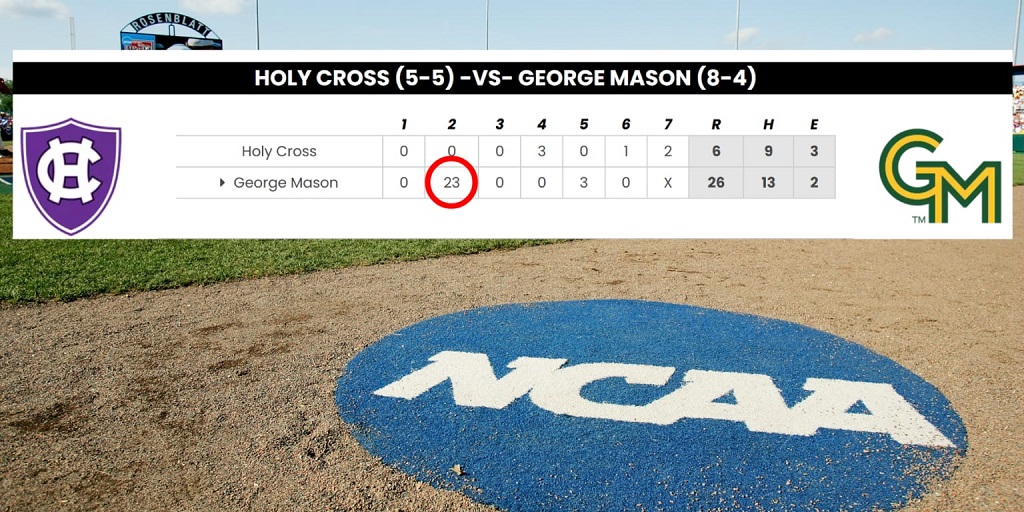Click the E errors column header
Screen dimensions: 1024x512
[x=814, y=125]
